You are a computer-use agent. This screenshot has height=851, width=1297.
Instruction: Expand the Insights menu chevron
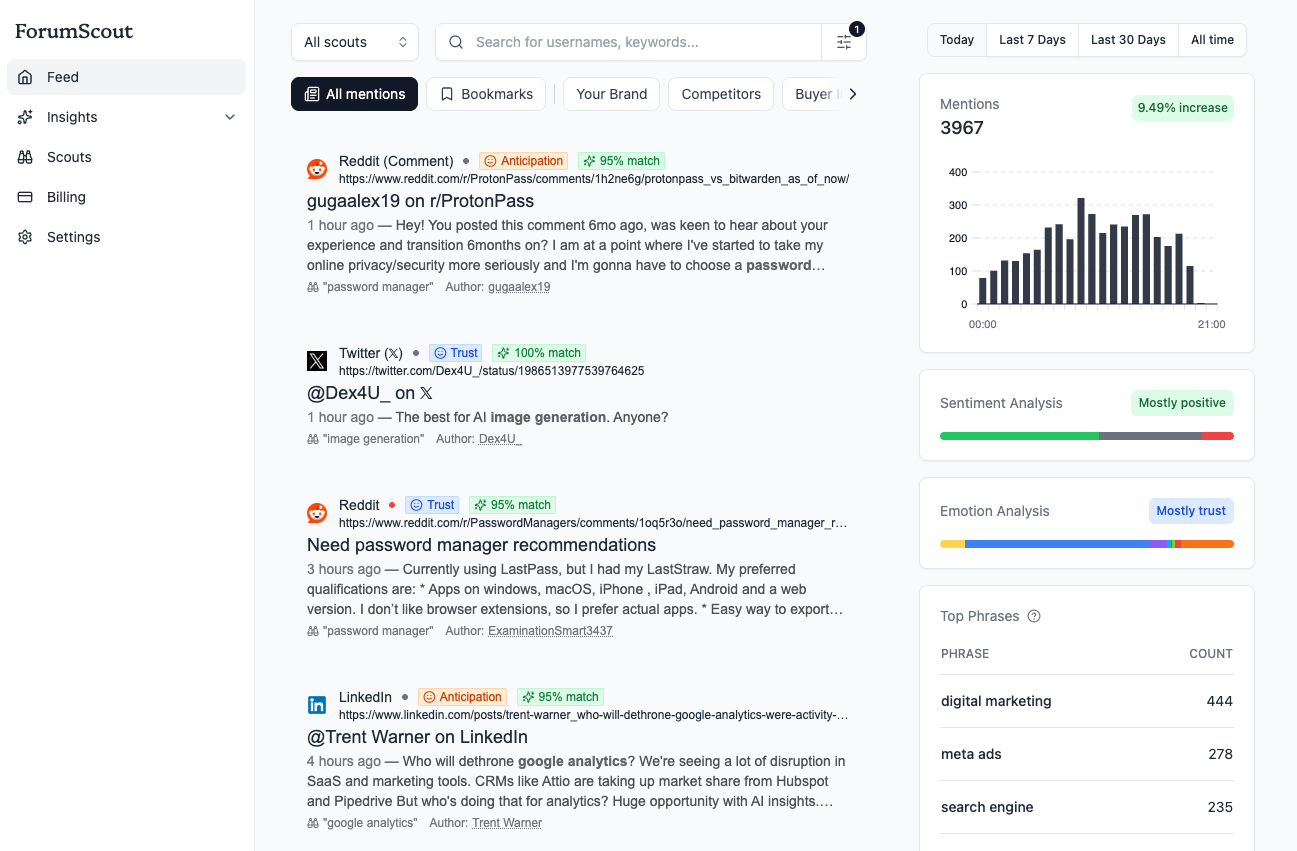(230, 117)
